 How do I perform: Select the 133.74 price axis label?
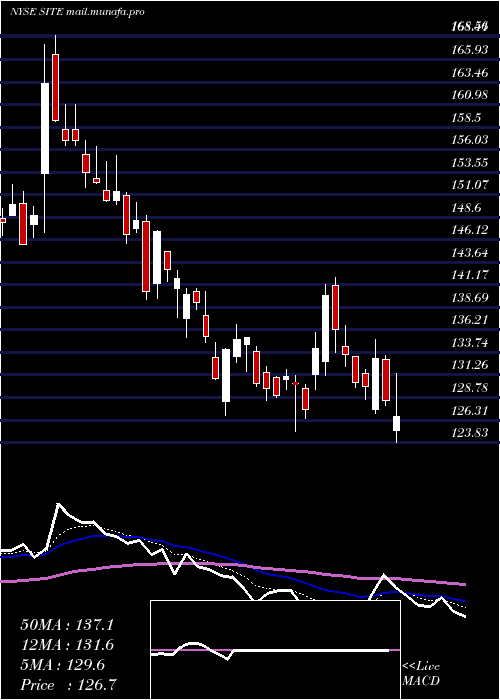pos(469,343)
